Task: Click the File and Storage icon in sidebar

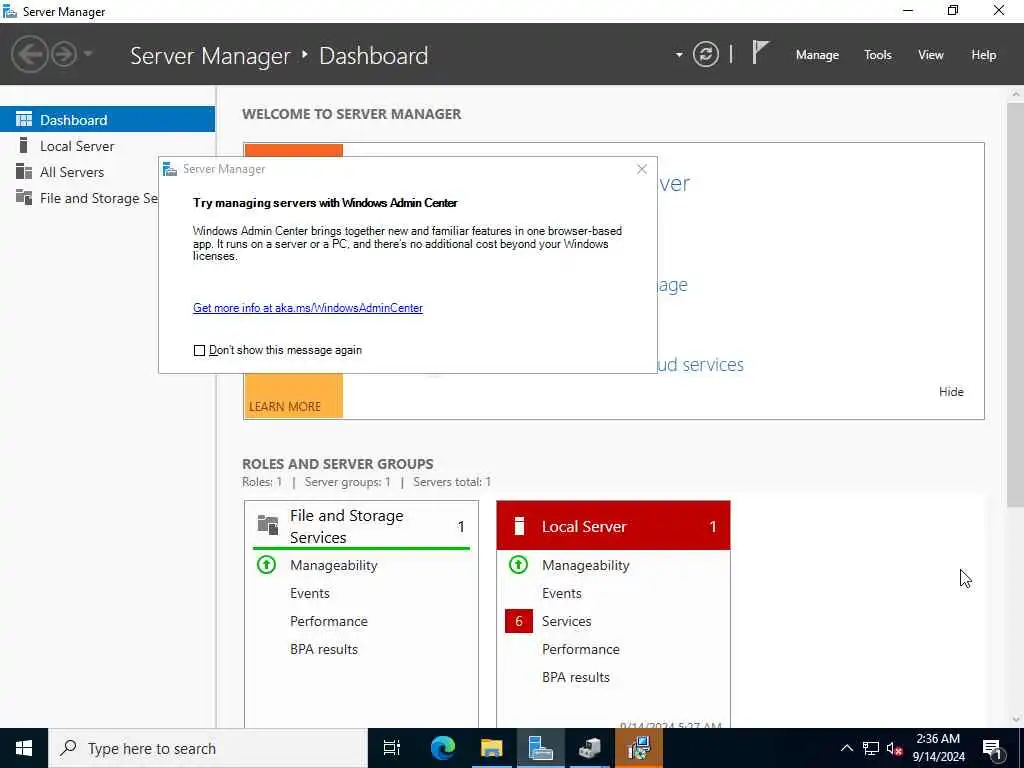Action: tap(24, 197)
